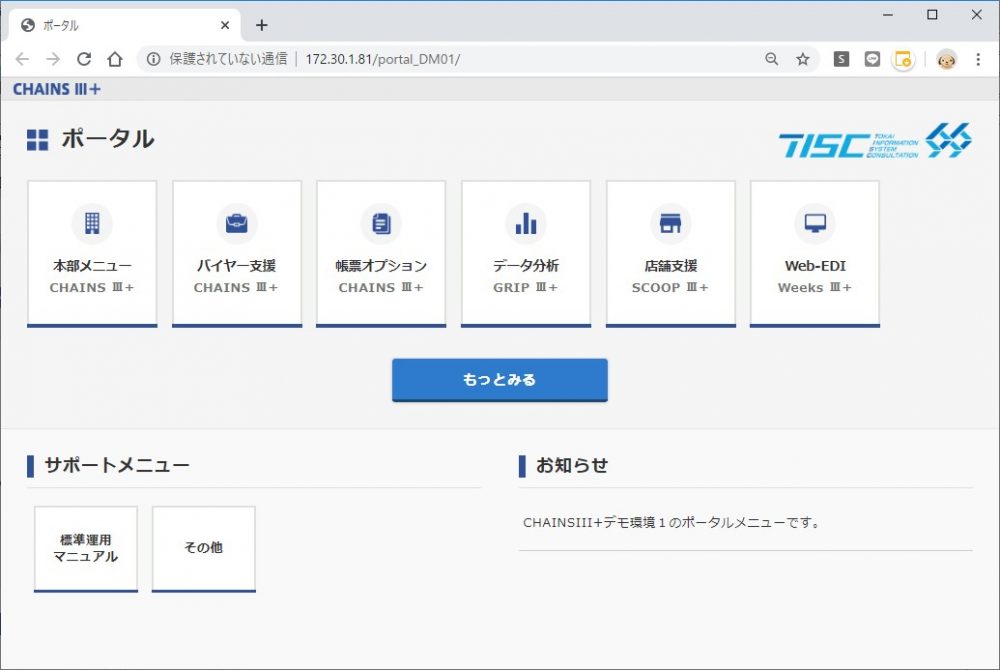The height and width of the screenshot is (670, 1000).
Task: Switch to the ポータル tab
Action: pyautogui.click(x=125, y=25)
